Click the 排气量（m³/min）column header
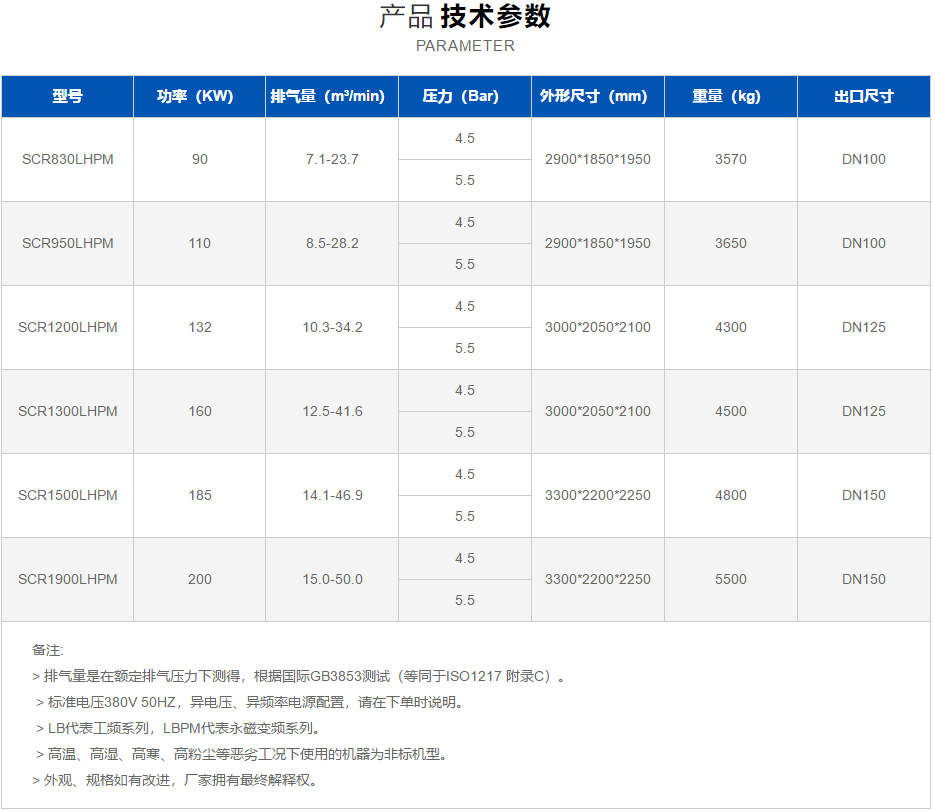Screen dimensions: 935x811 (331, 96)
